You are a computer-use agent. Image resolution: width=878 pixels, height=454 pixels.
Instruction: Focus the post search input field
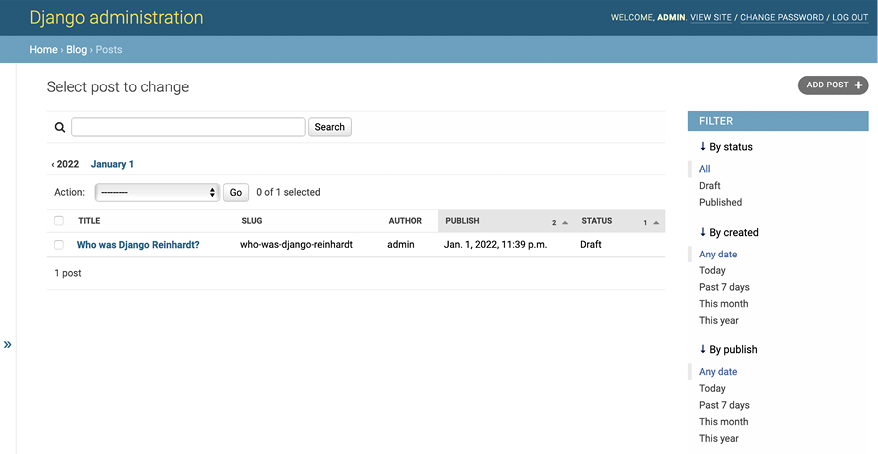click(x=188, y=127)
